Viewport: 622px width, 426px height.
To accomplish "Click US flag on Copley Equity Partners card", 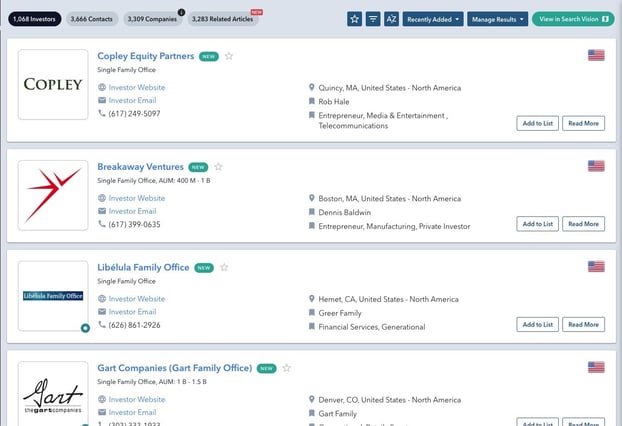I will (x=596, y=55).
